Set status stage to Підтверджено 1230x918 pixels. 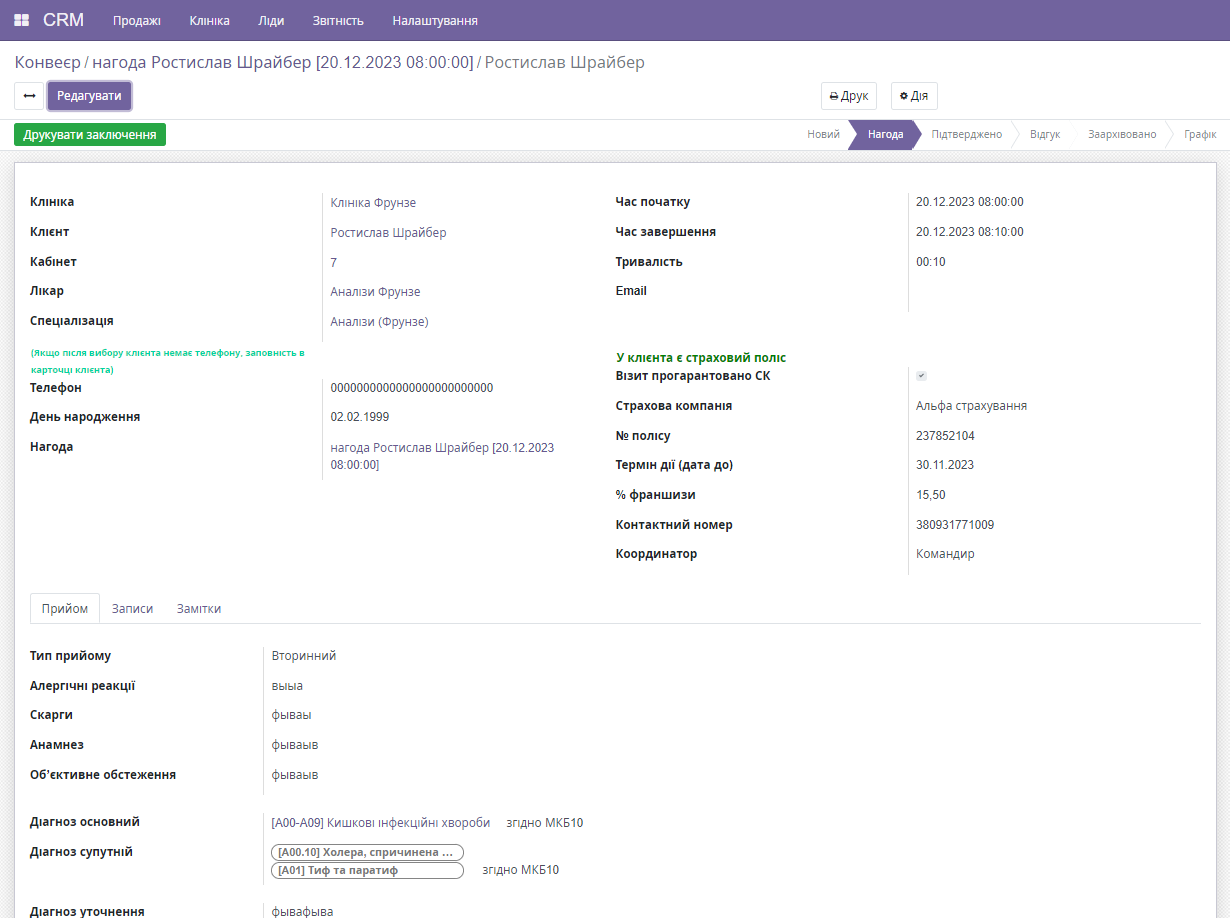pos(965,134)
